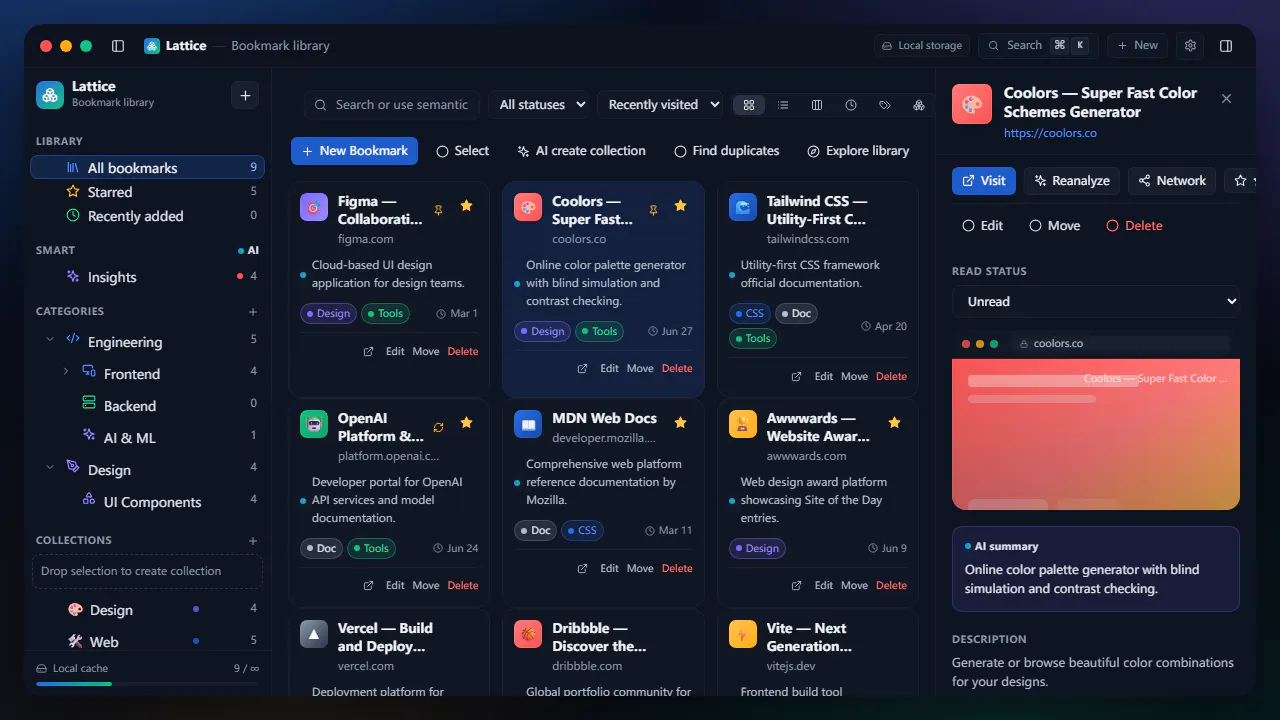Image resolution: width=1280 pixels, height=720 pixels.
Task: Unstar the Coolors bookmark card
Action: click(680, 206)
